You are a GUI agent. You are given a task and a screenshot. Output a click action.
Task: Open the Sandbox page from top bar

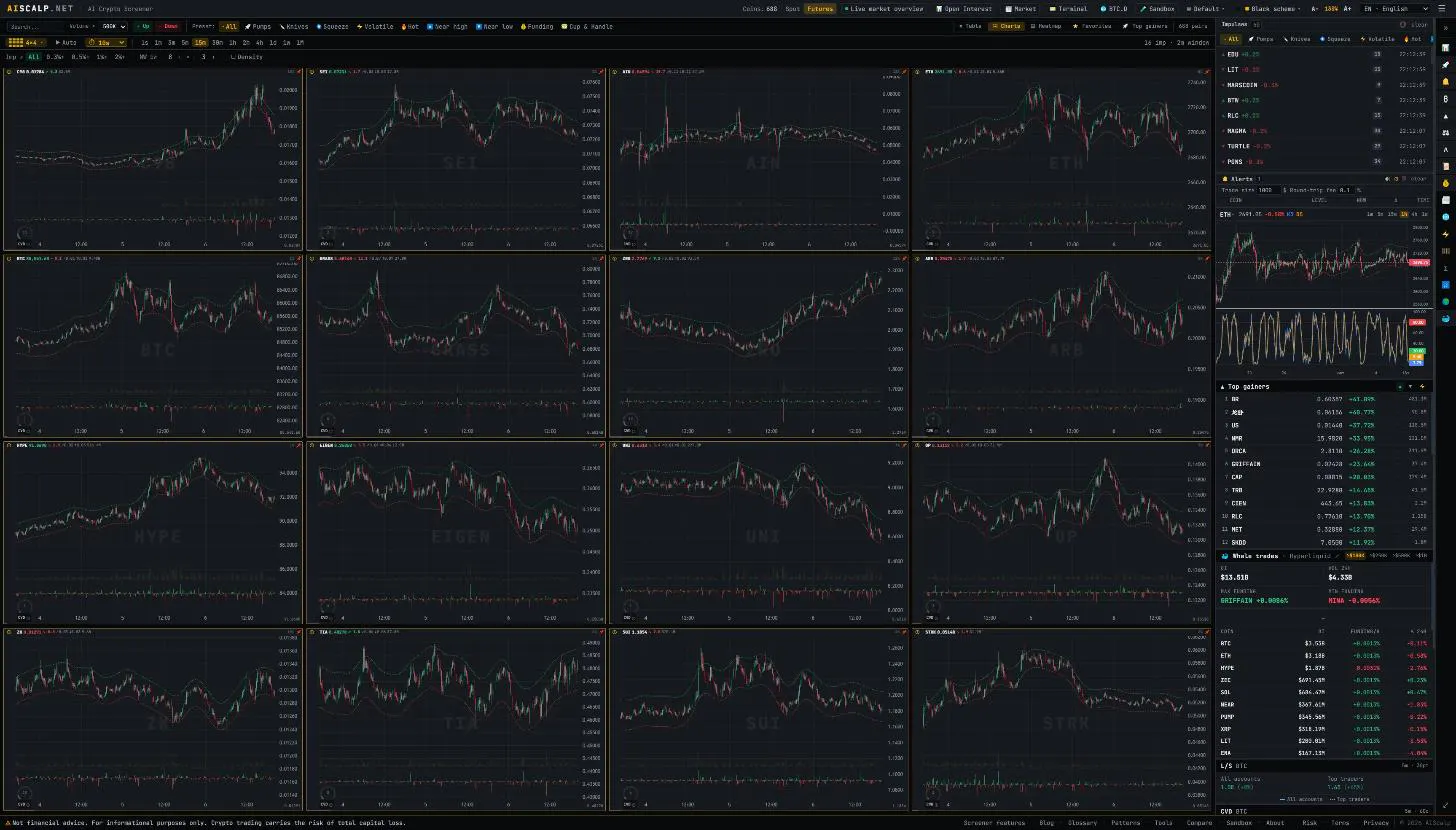click(x=1158, y=8)
